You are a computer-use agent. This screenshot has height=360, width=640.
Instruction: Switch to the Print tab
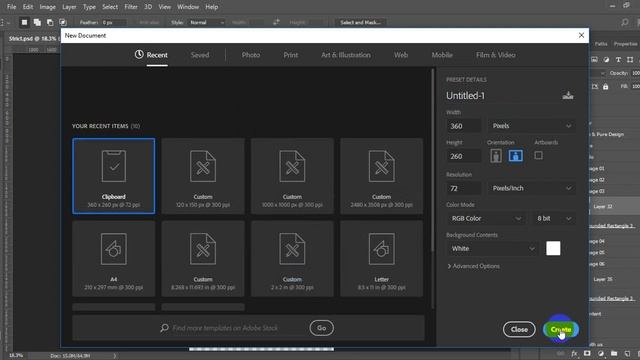tap(291, 55)
